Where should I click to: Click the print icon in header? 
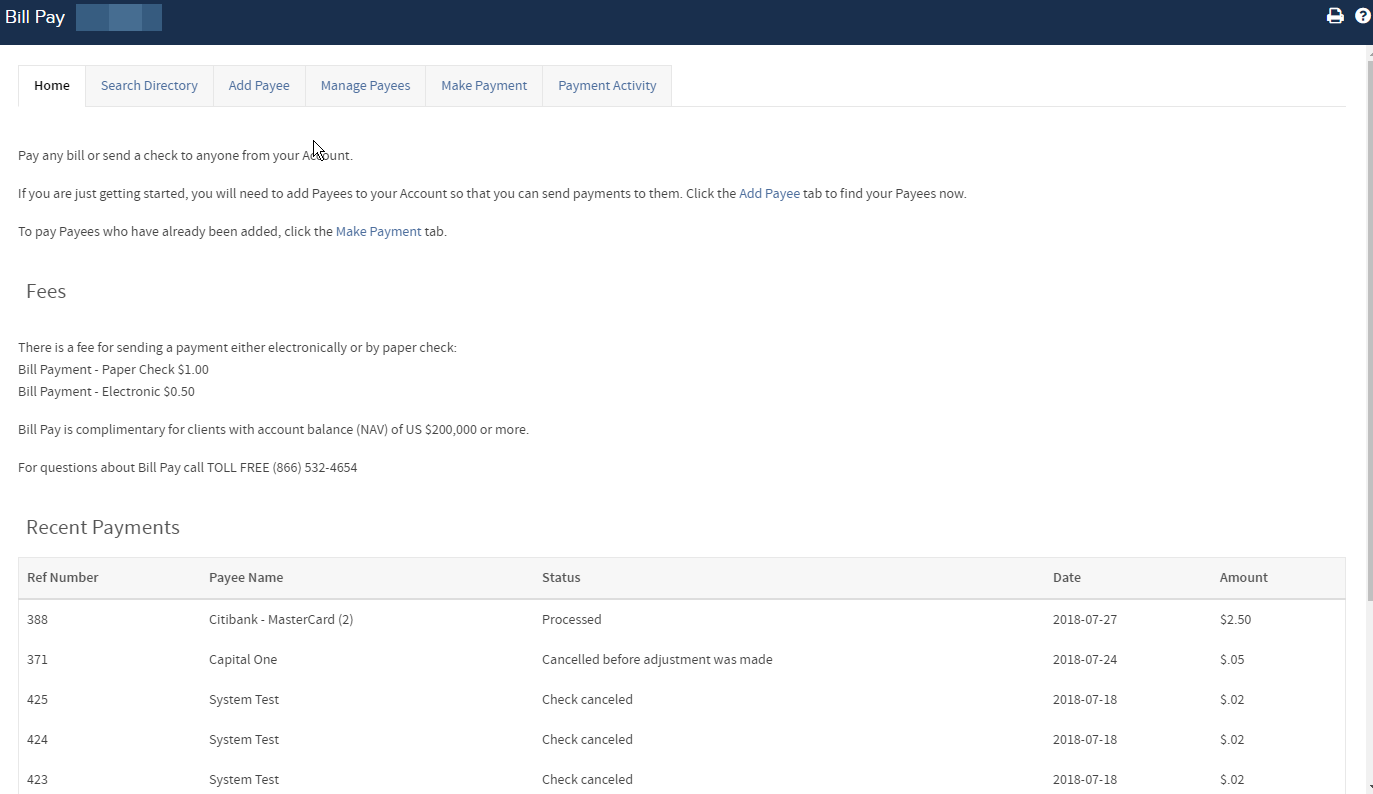click(1334, 16)
